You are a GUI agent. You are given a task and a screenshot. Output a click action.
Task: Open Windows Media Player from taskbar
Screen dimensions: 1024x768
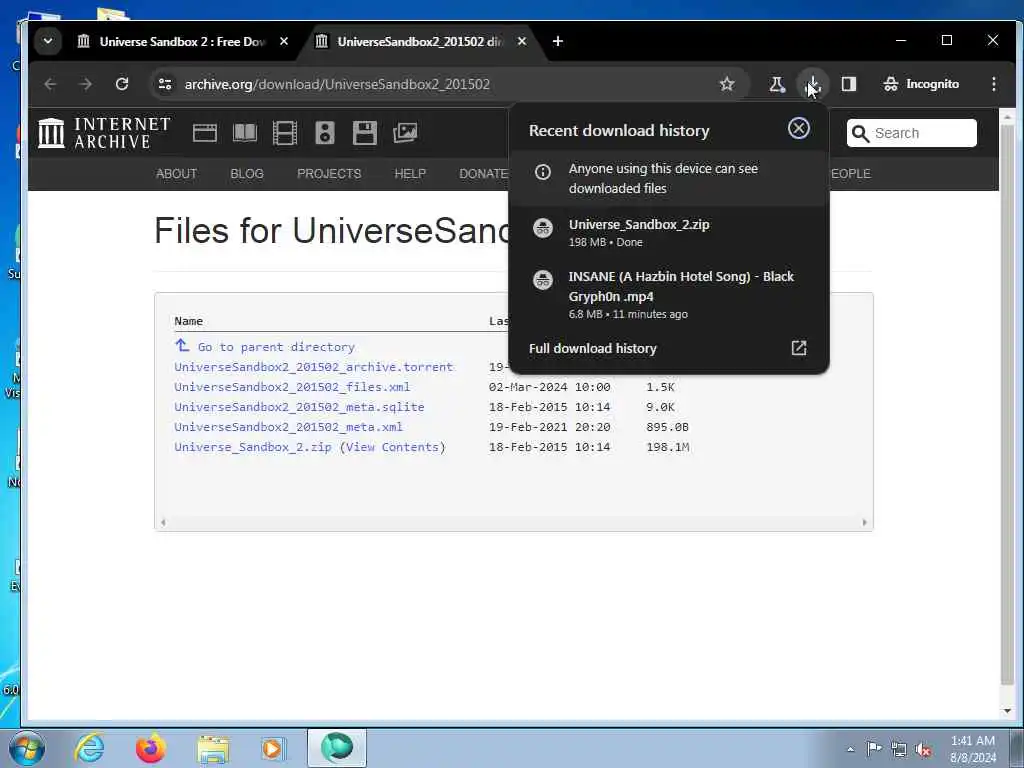[272, 748]
